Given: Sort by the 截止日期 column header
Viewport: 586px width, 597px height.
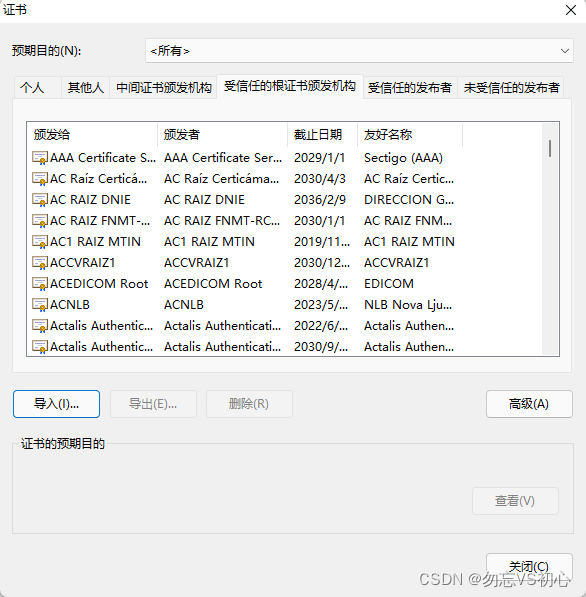Looking at the screenshot, I should pyautogui.click(x=322, y=134).
